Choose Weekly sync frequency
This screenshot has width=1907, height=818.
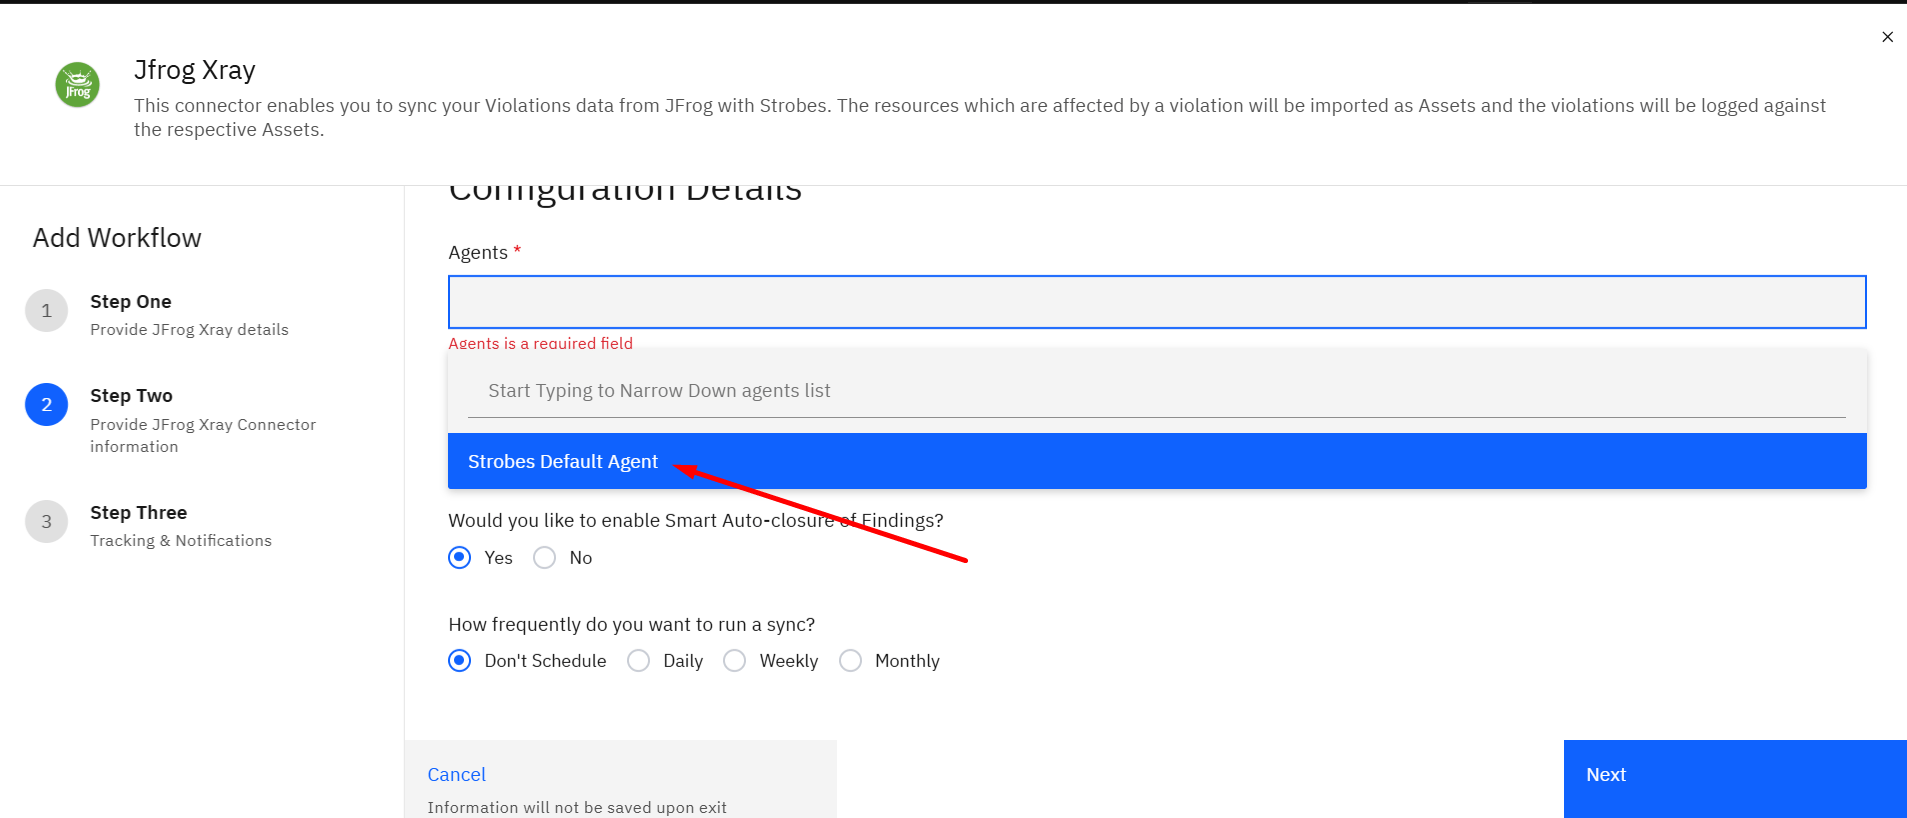coord(735,661)
